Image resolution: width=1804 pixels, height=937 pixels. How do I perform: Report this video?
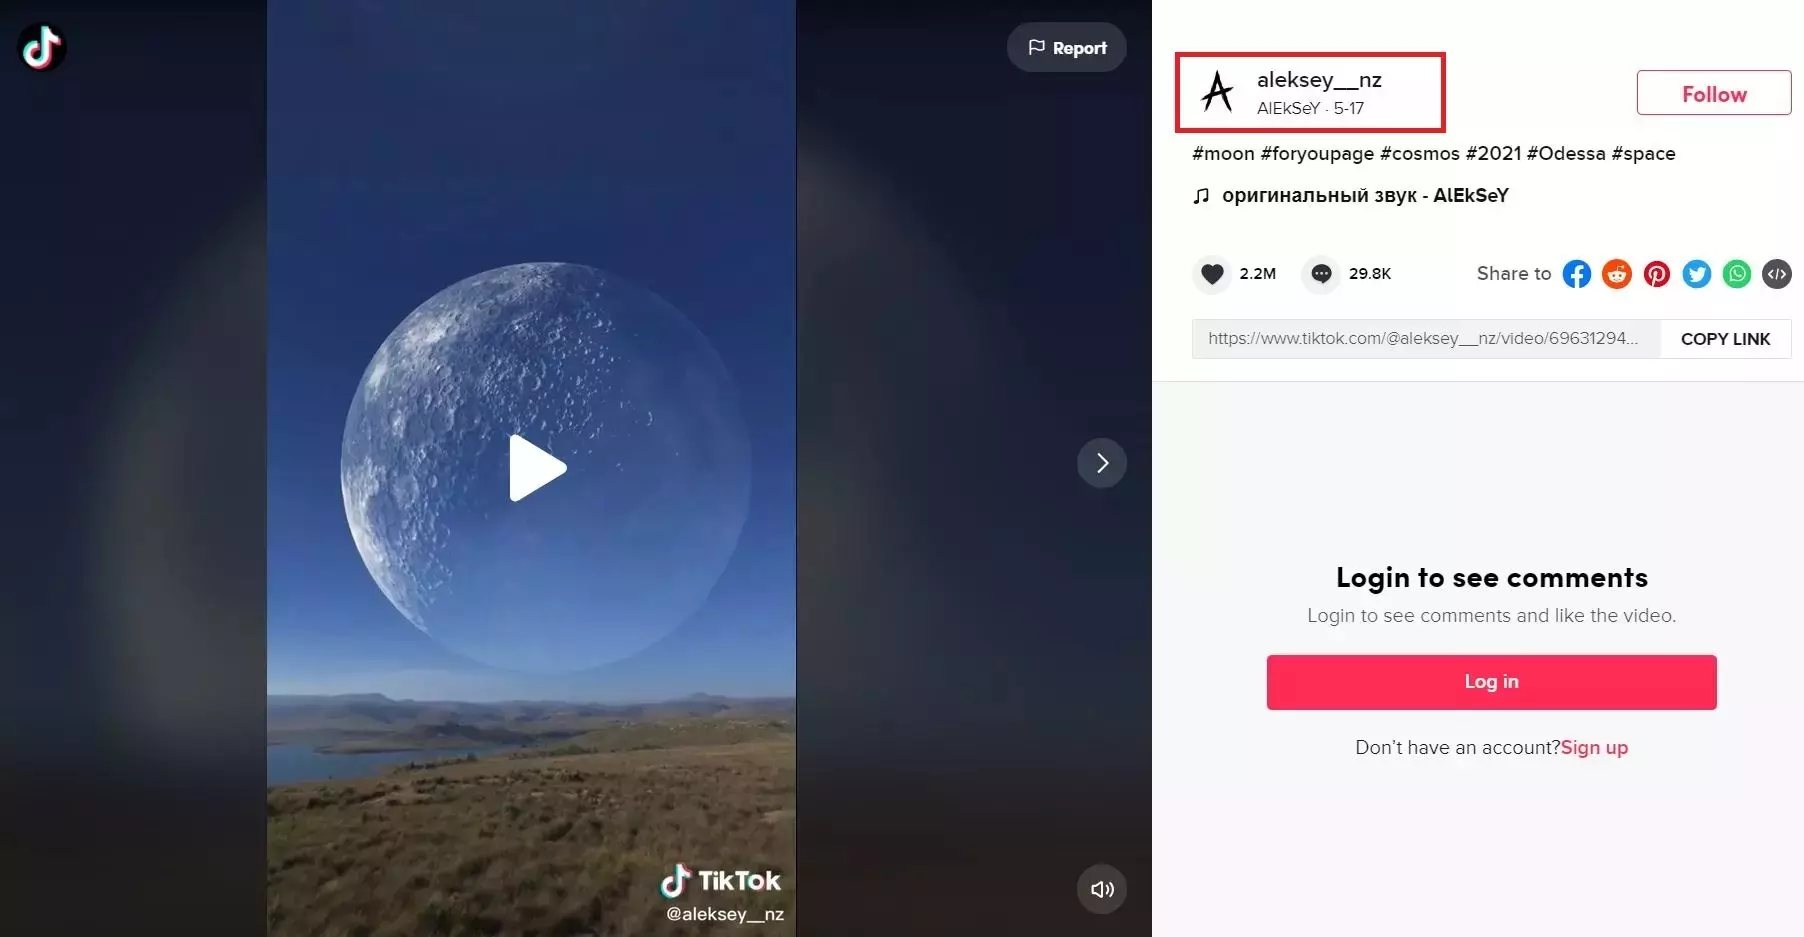[x=1067, y=47]
